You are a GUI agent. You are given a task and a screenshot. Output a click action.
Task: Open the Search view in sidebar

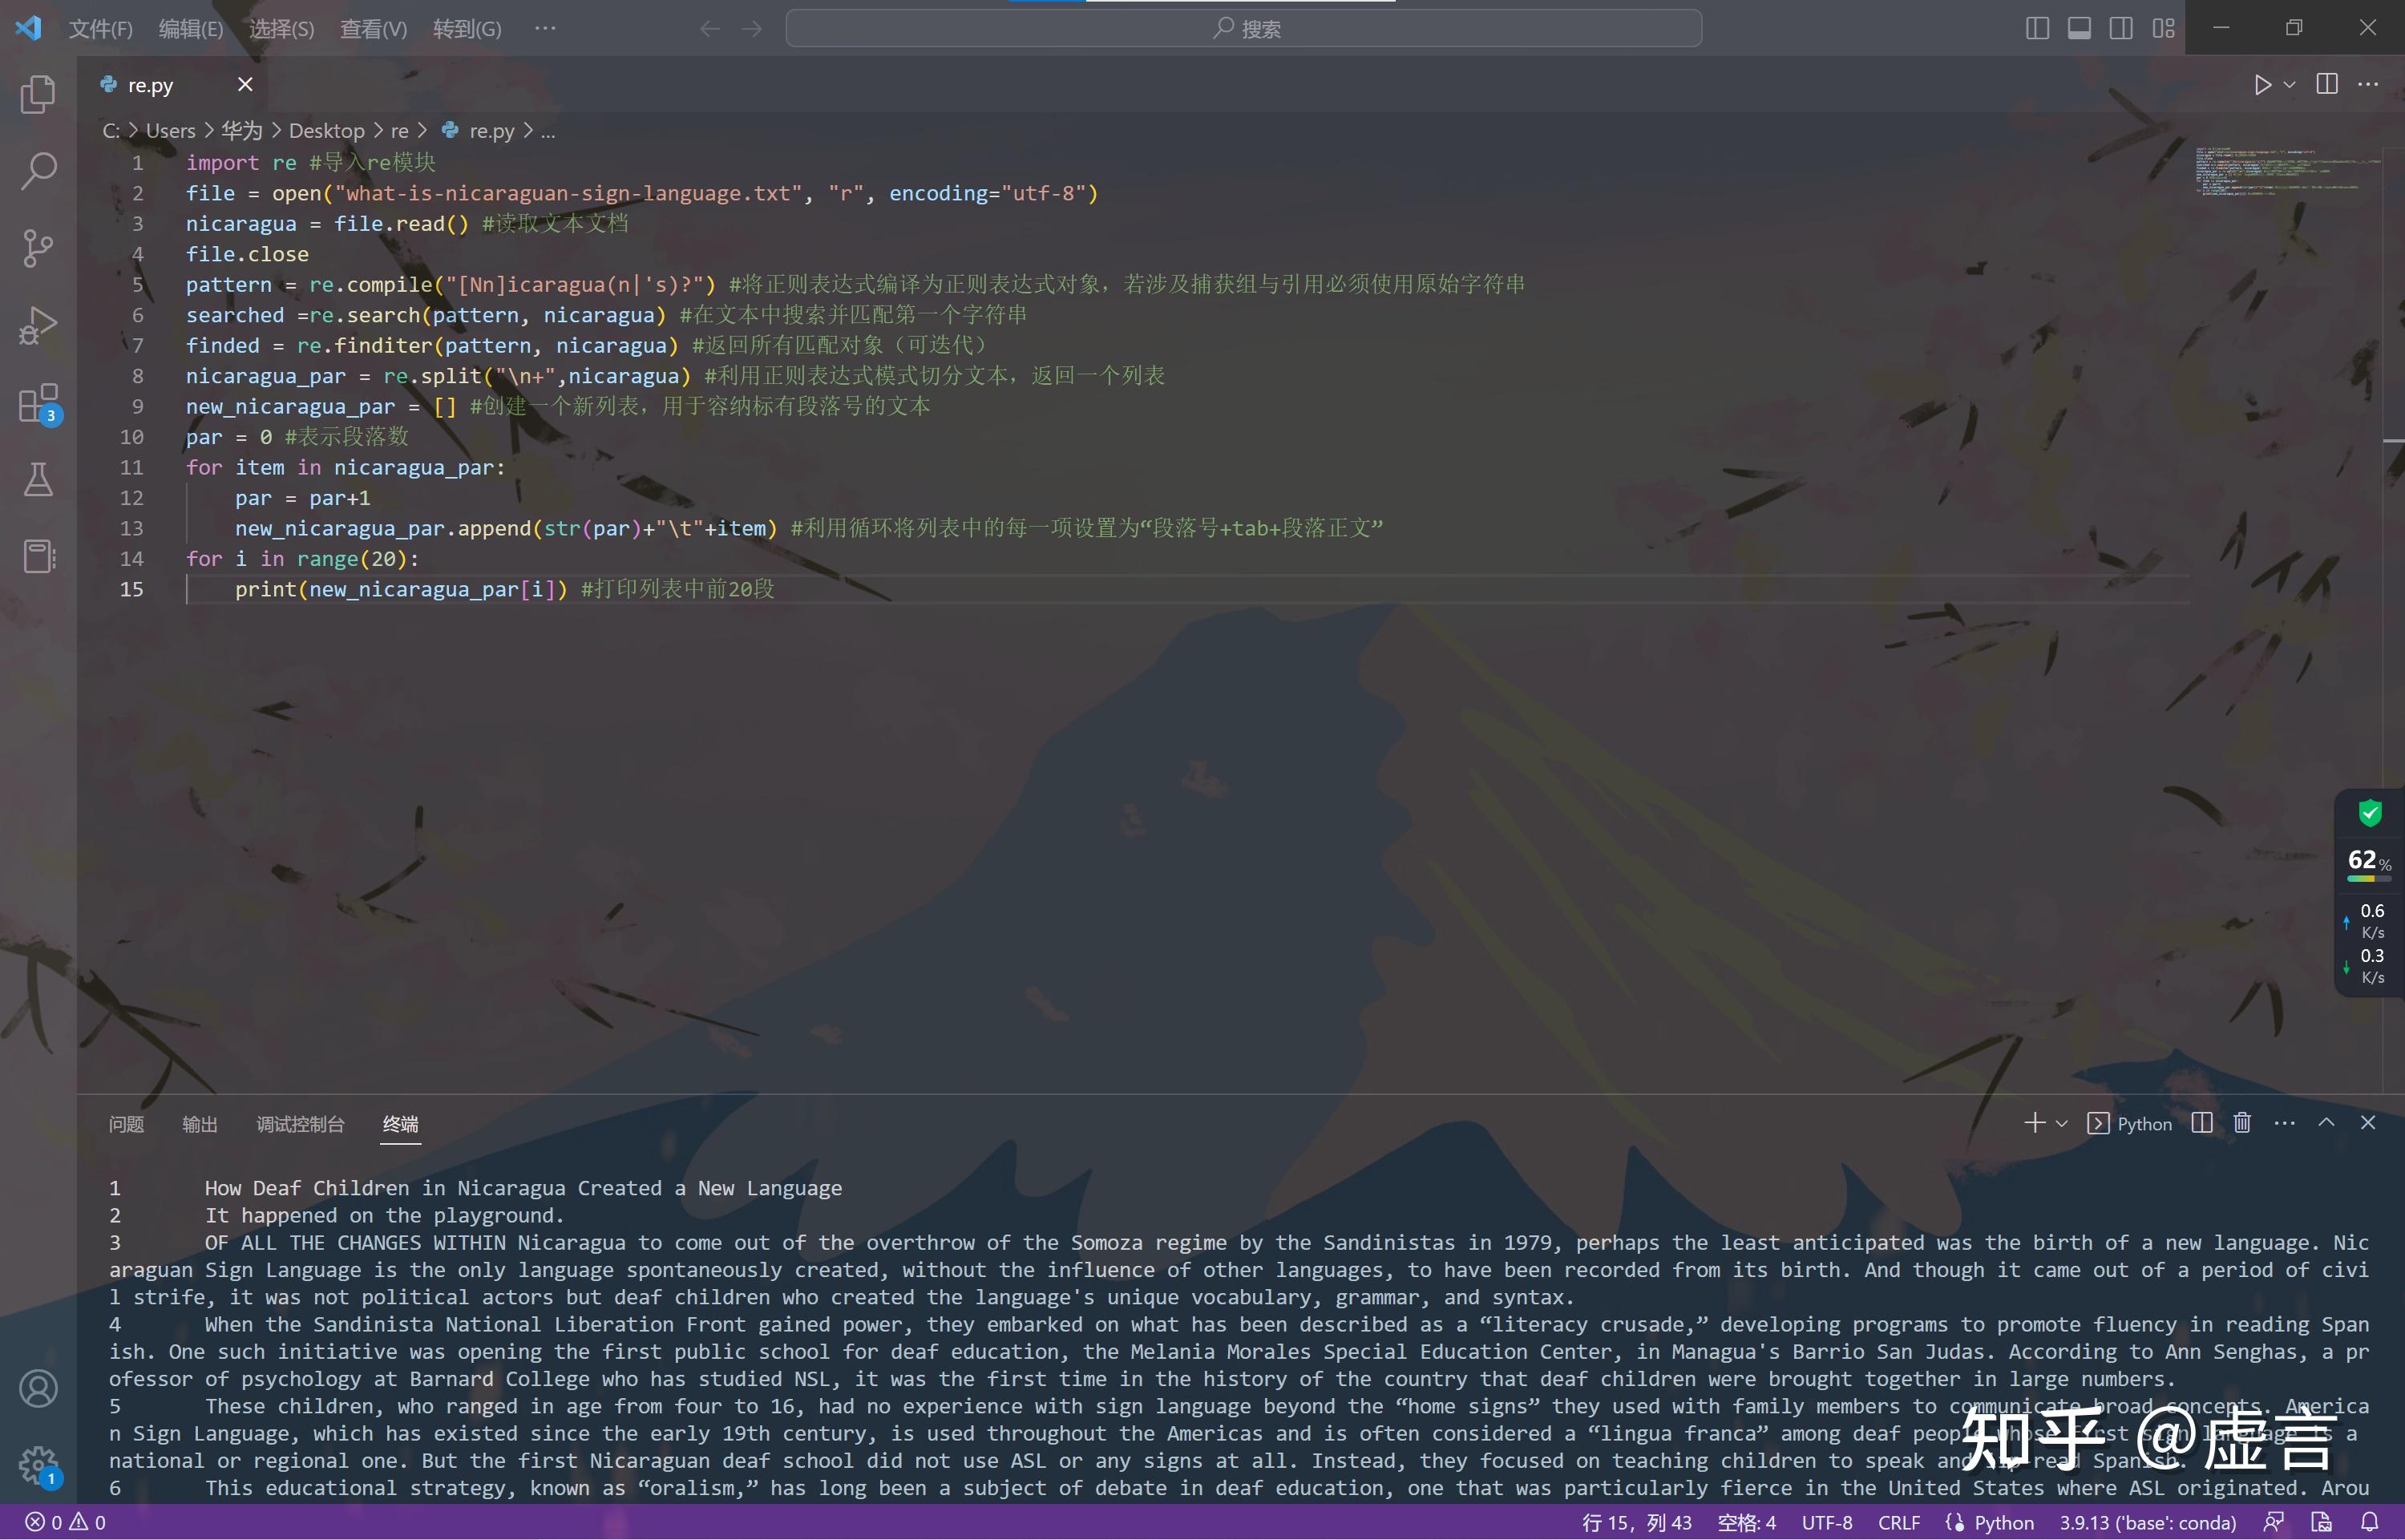[x=38, y=171]
